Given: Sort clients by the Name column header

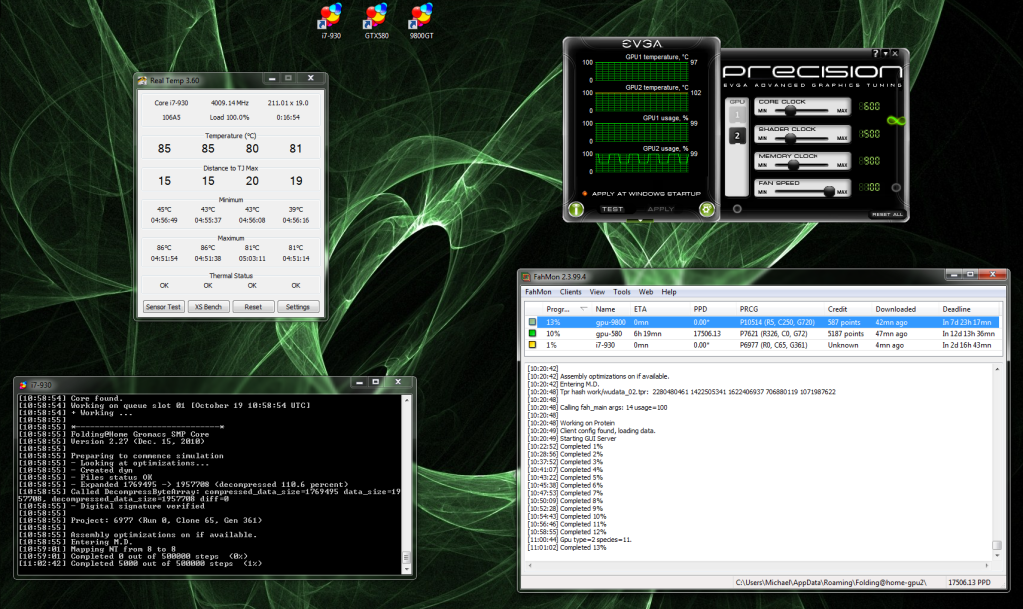Looking at the screenshot, I should [x=610, y=309].
